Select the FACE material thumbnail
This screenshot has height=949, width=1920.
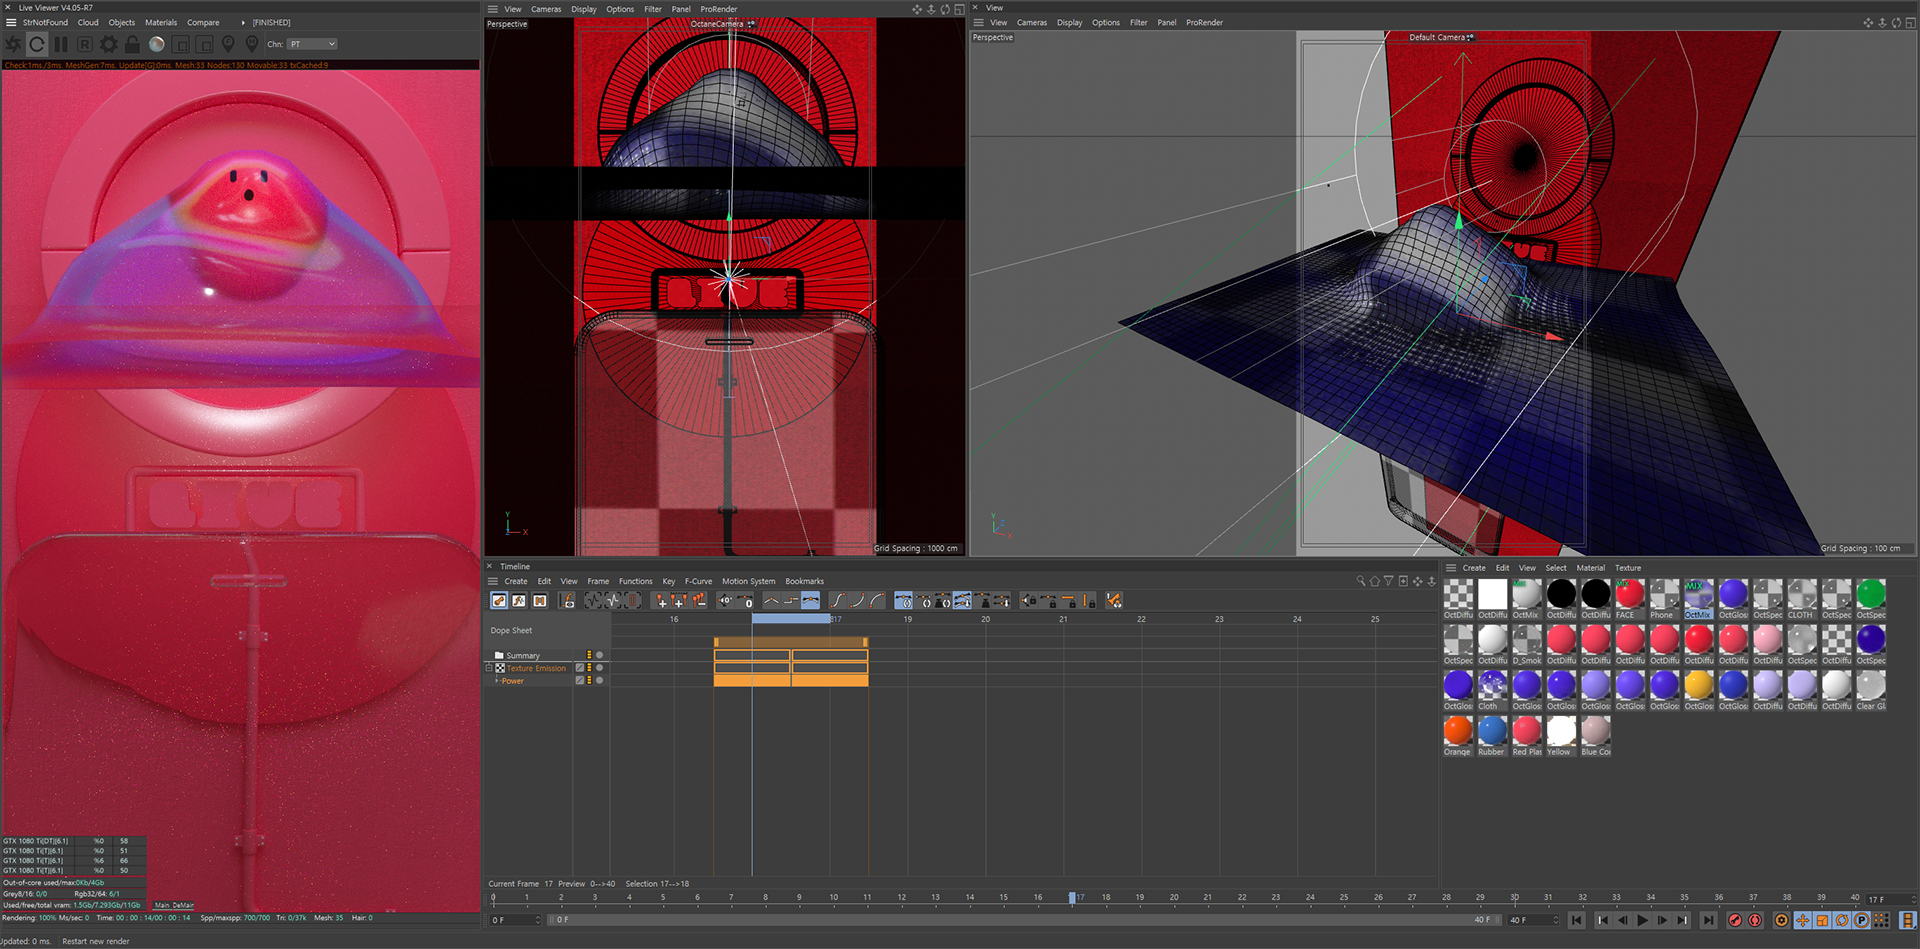[x=1630, y=594]
